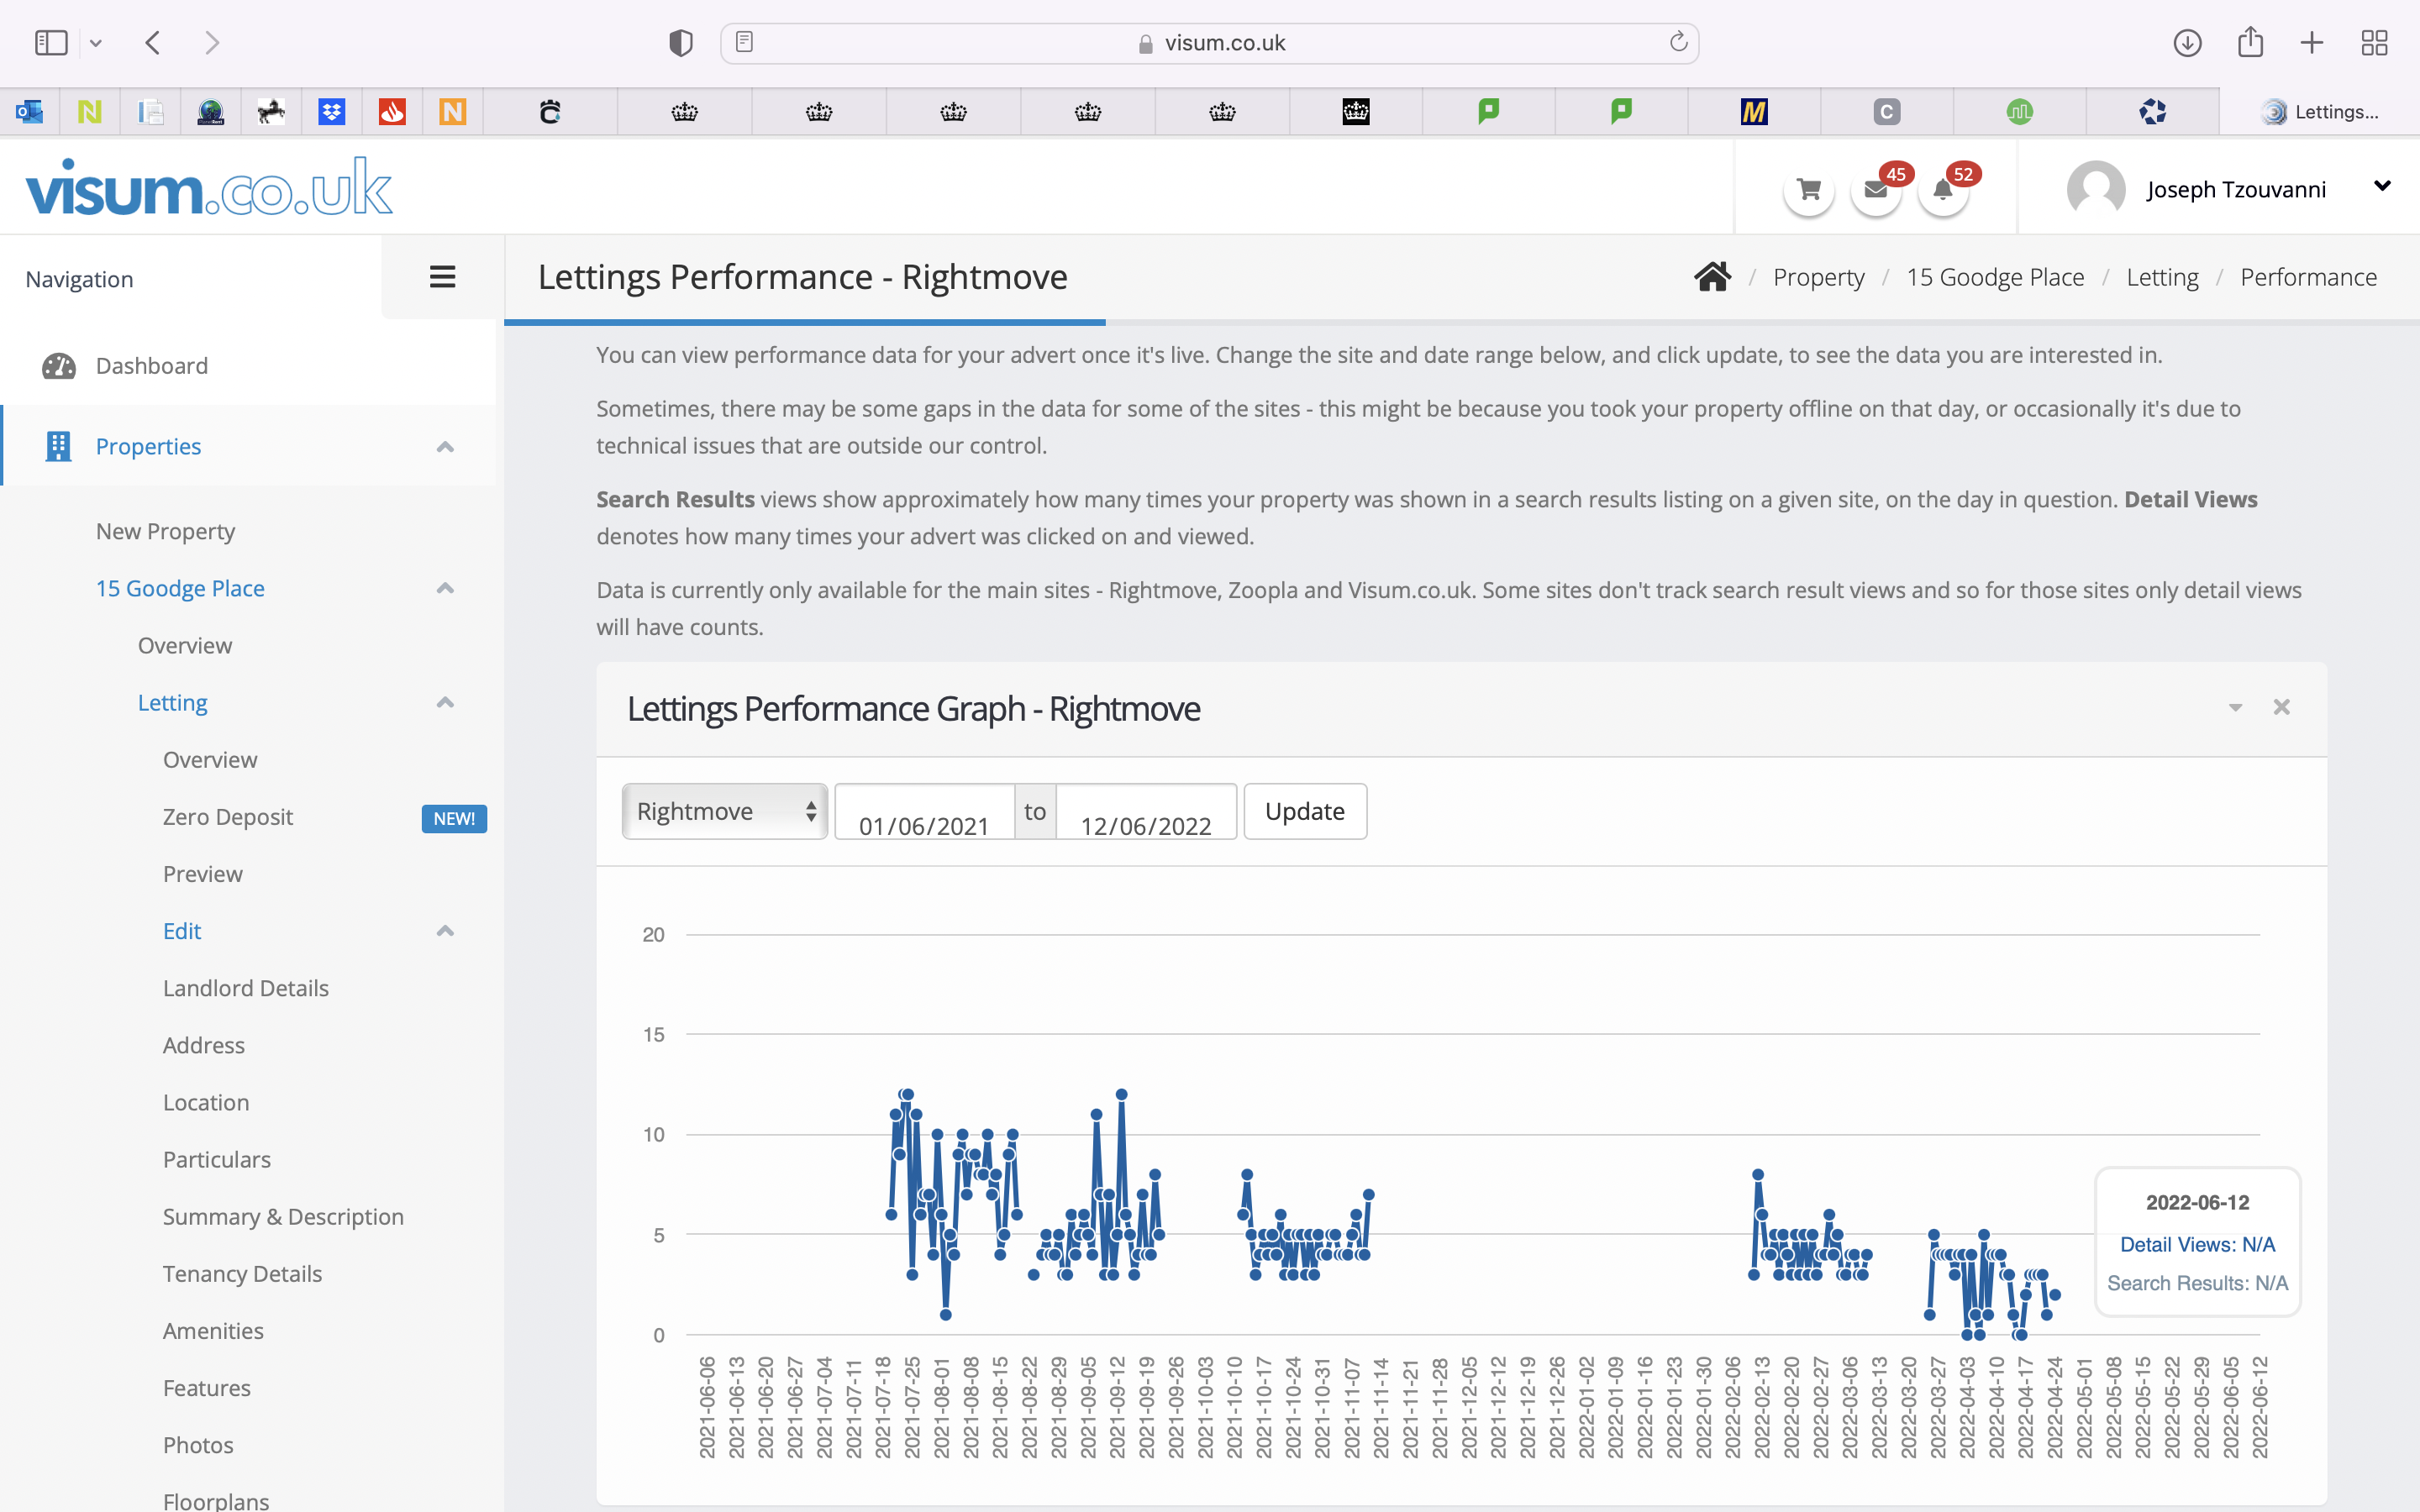Open the tab group dropdown arrow
The height and width of the screenshot is (1512, 2420).
point(96,43)
